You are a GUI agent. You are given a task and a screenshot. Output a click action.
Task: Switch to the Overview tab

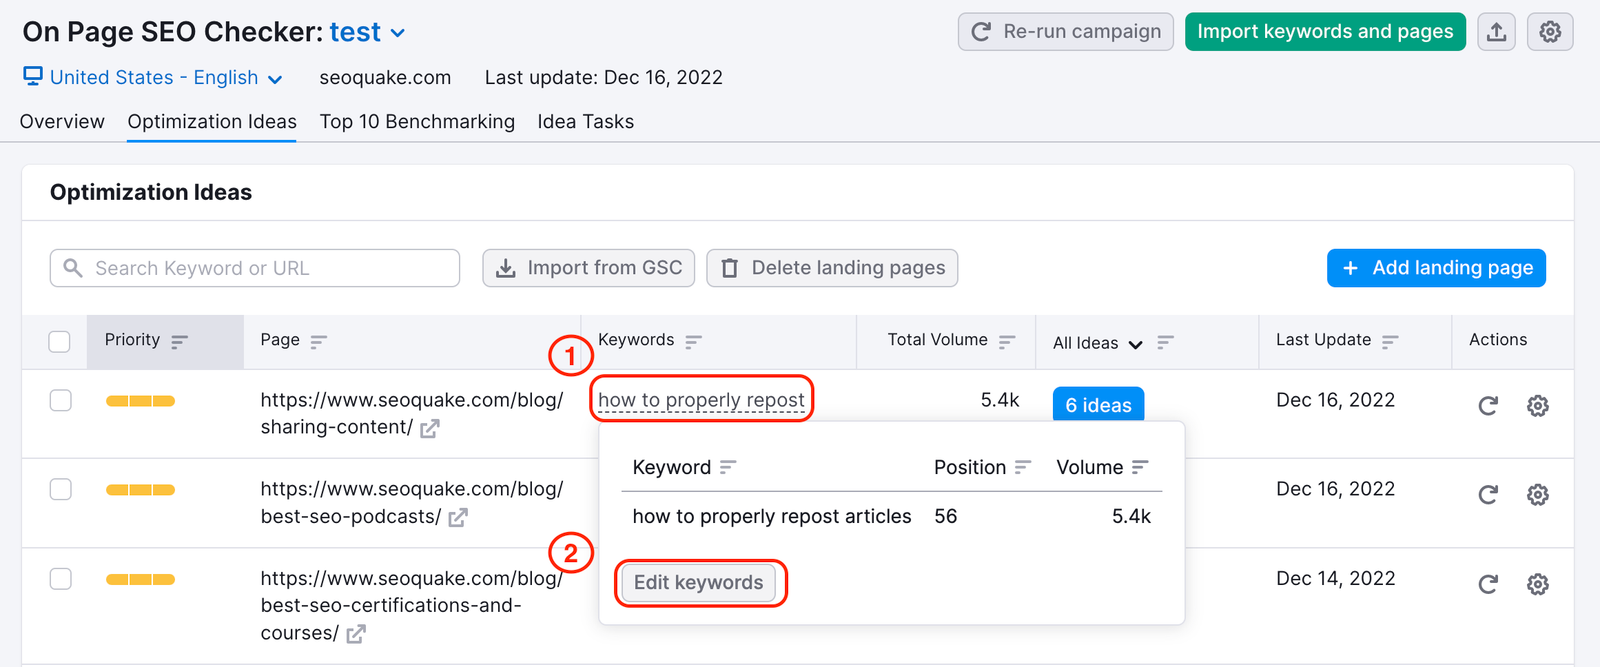pyautogui.click(x=62, y=121)
